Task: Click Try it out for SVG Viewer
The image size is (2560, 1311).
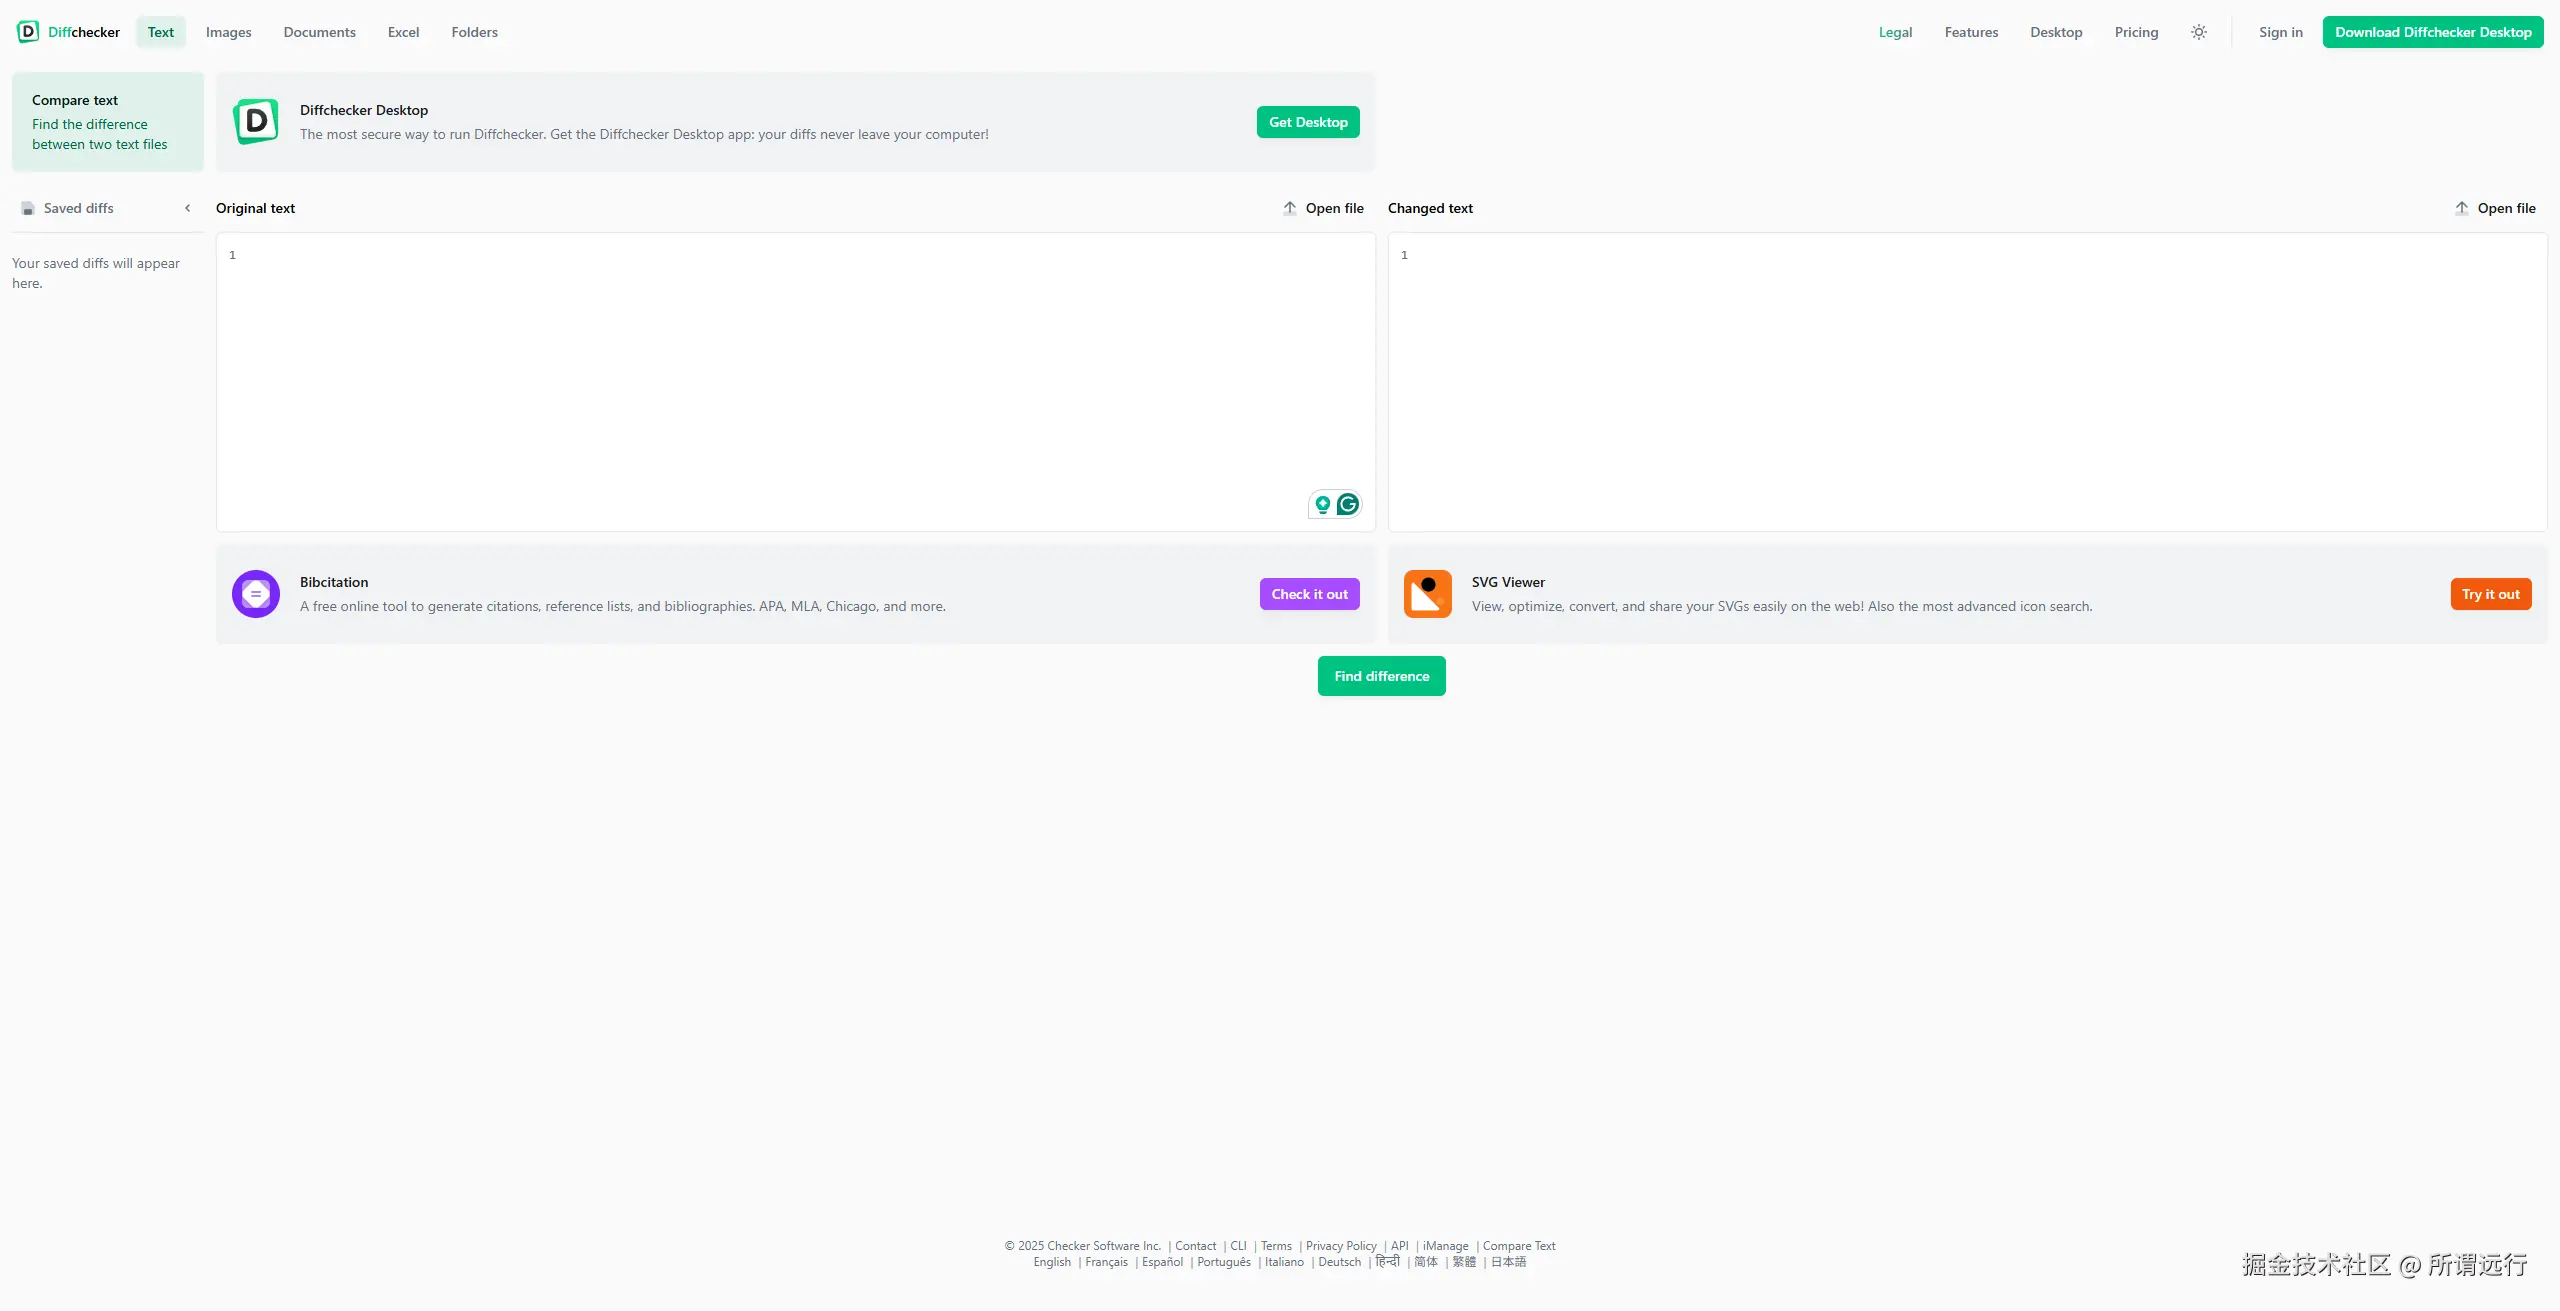Action: 2490,594
